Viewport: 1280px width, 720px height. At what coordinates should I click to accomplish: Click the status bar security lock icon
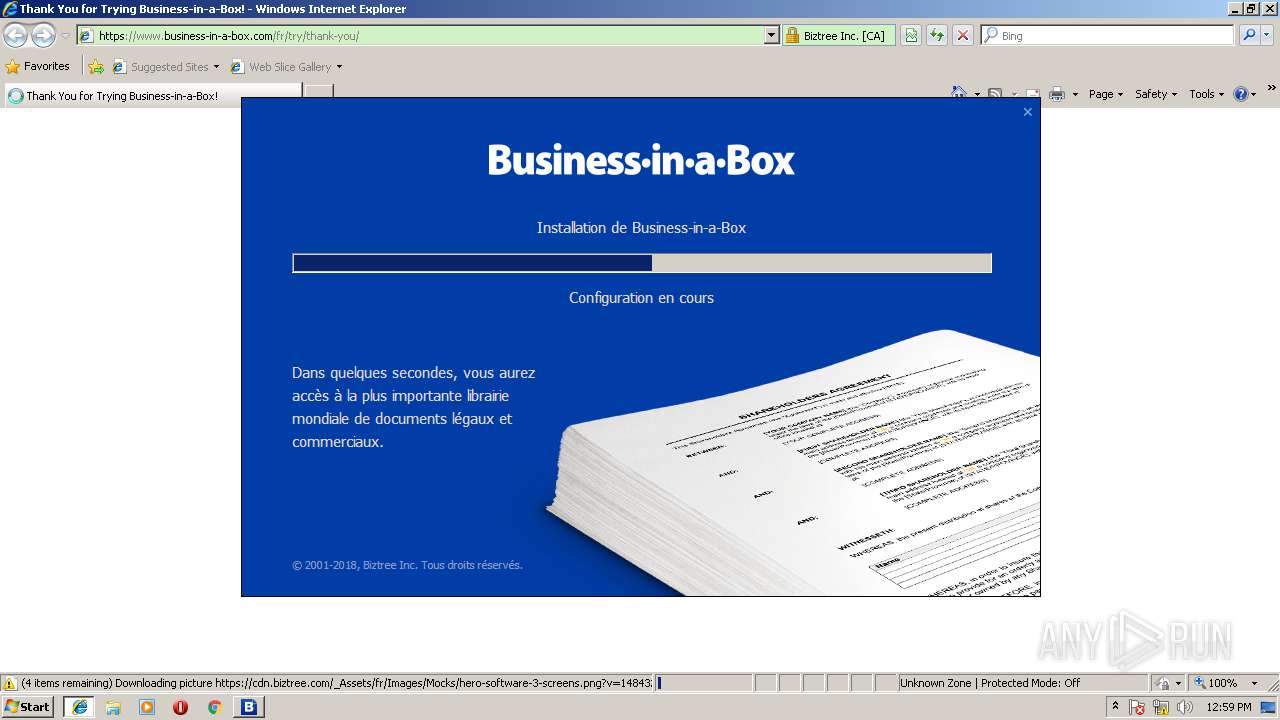(1164, 683)
